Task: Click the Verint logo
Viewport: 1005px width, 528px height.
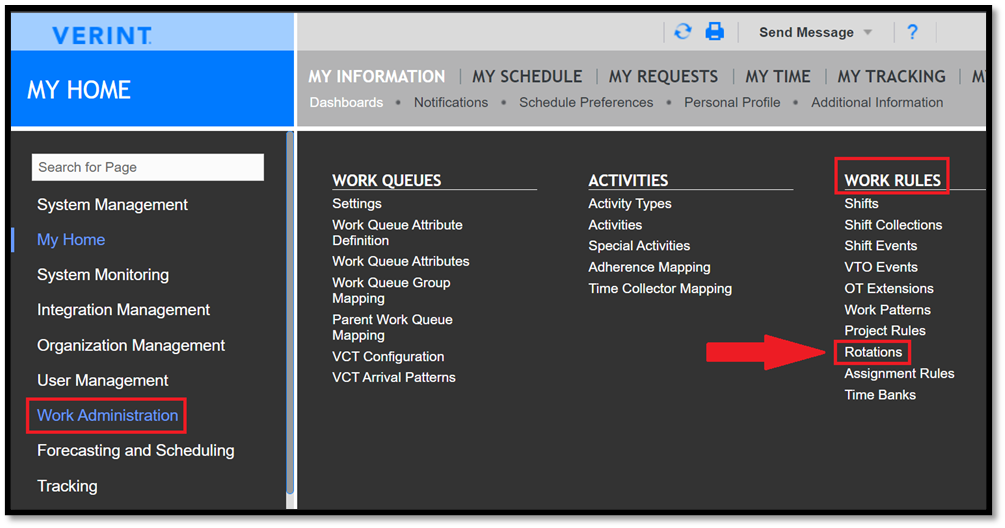Action: (102, 35)
